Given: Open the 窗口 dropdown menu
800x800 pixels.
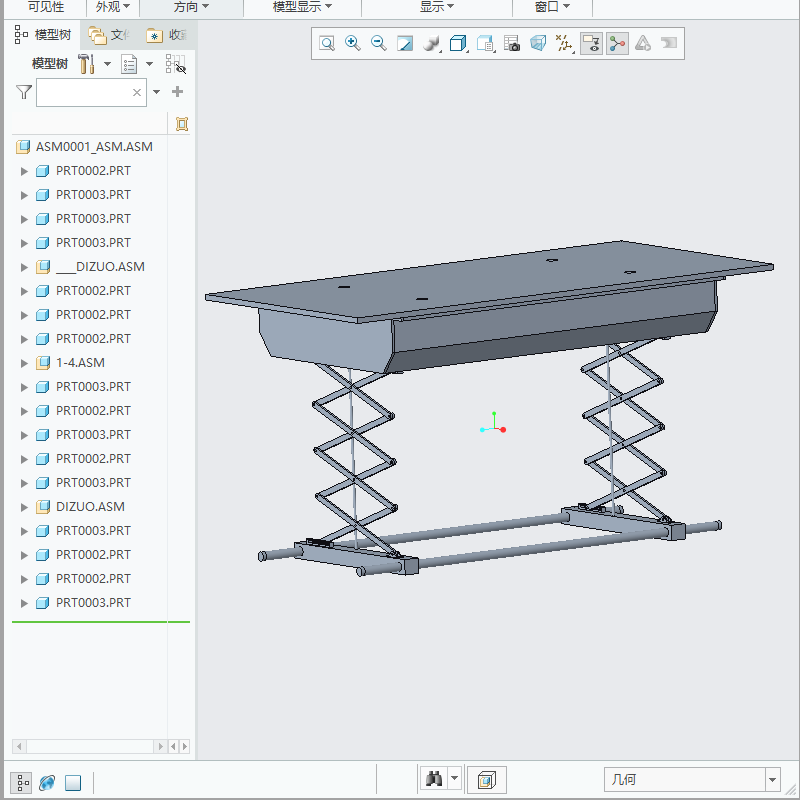Looking at the screenshot, I should pos(552,7).
